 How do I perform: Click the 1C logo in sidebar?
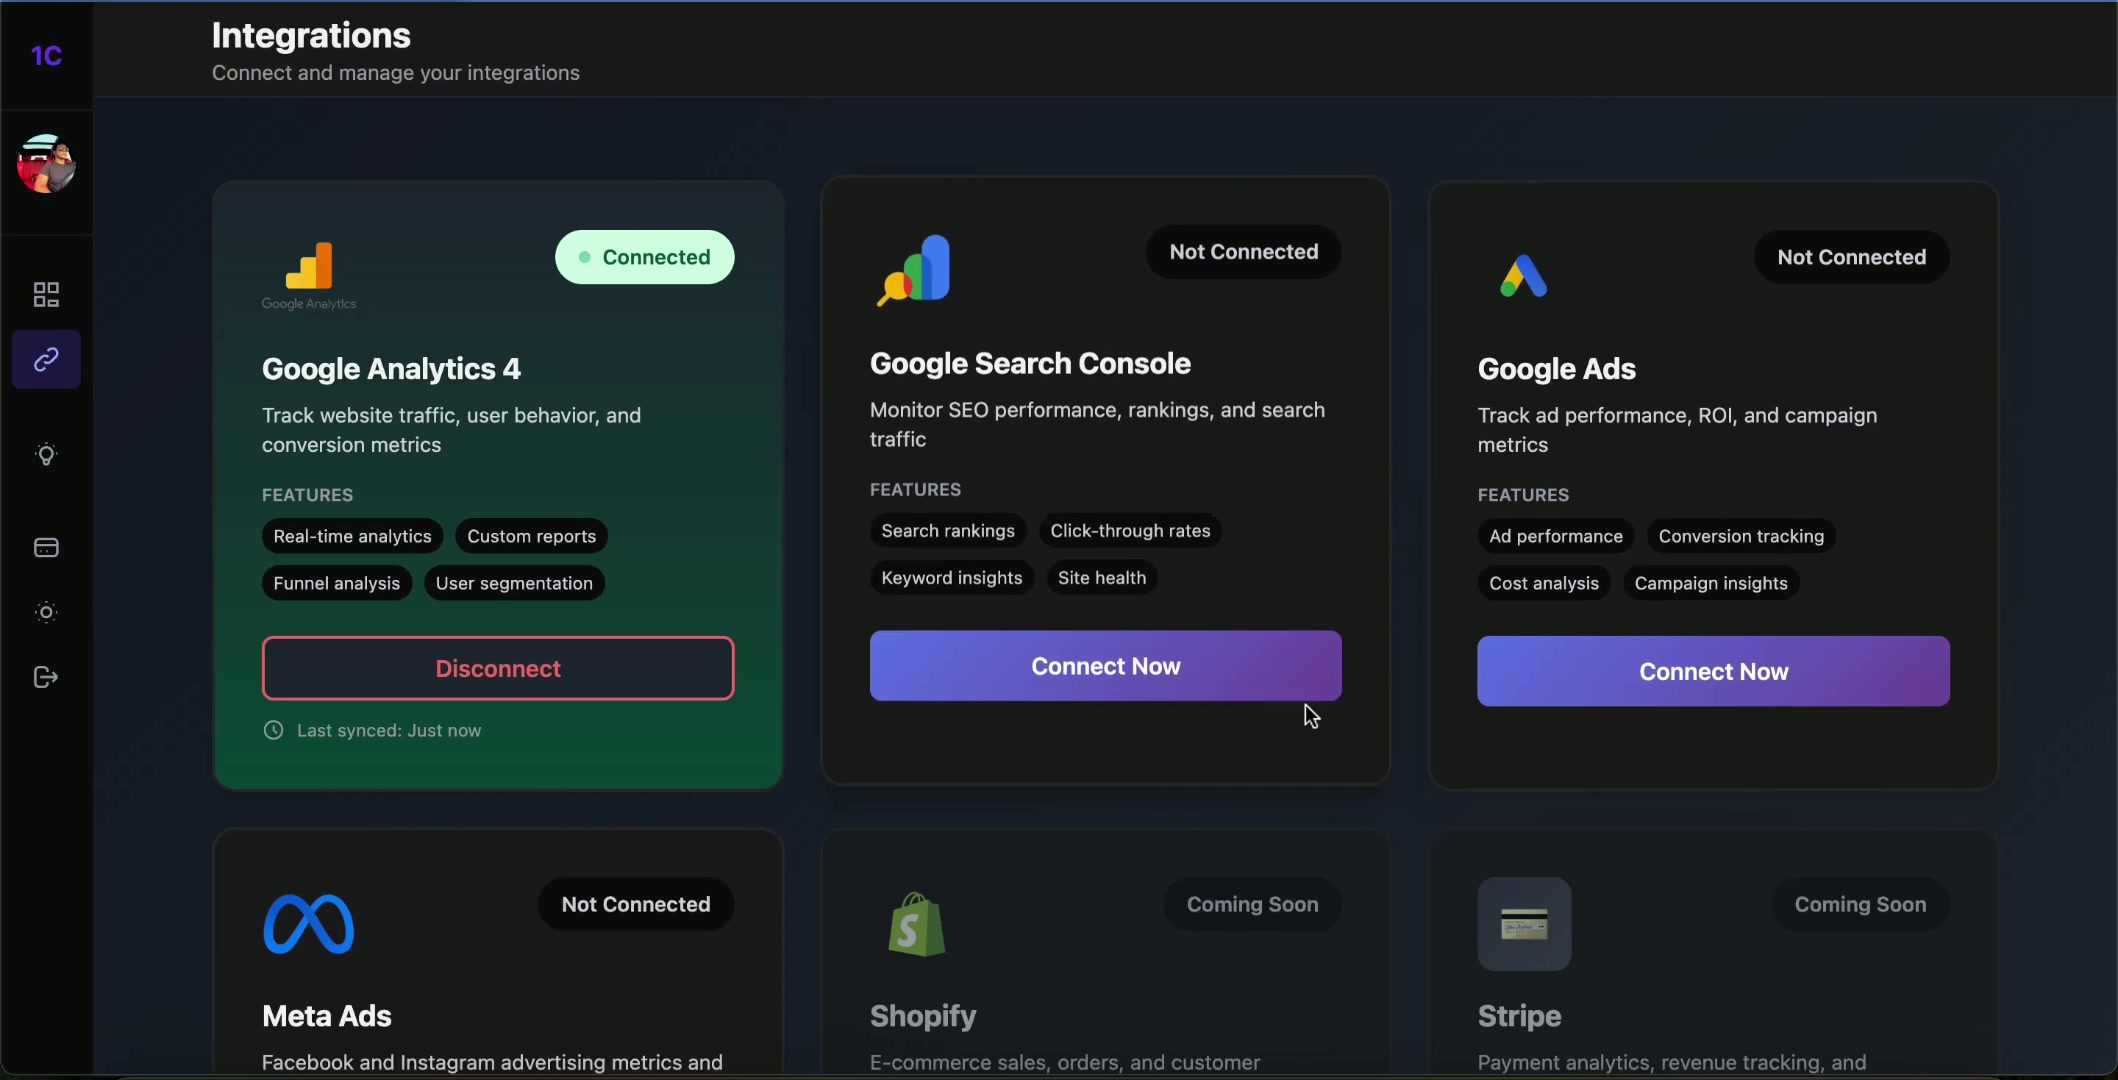[x=46, y=56]
